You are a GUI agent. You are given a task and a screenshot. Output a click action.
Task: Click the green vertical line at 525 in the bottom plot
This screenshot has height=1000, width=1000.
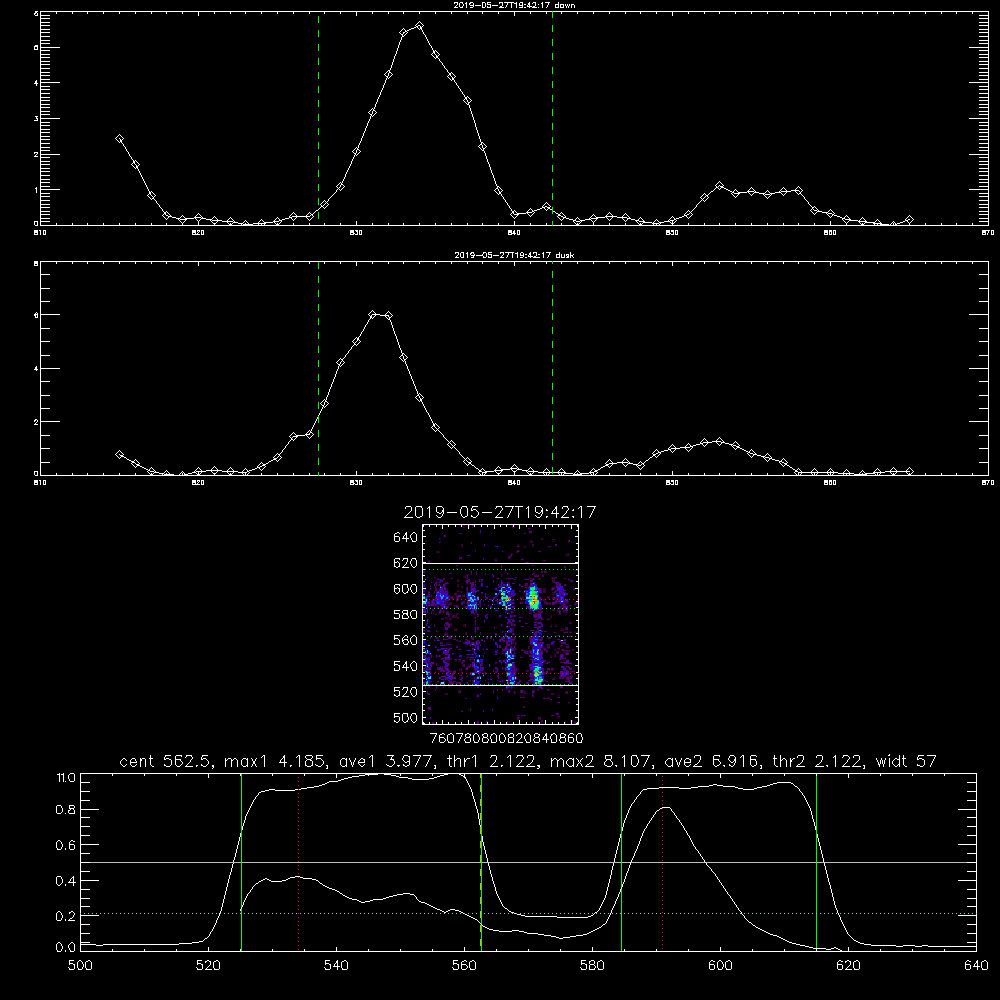click(241, 861)
